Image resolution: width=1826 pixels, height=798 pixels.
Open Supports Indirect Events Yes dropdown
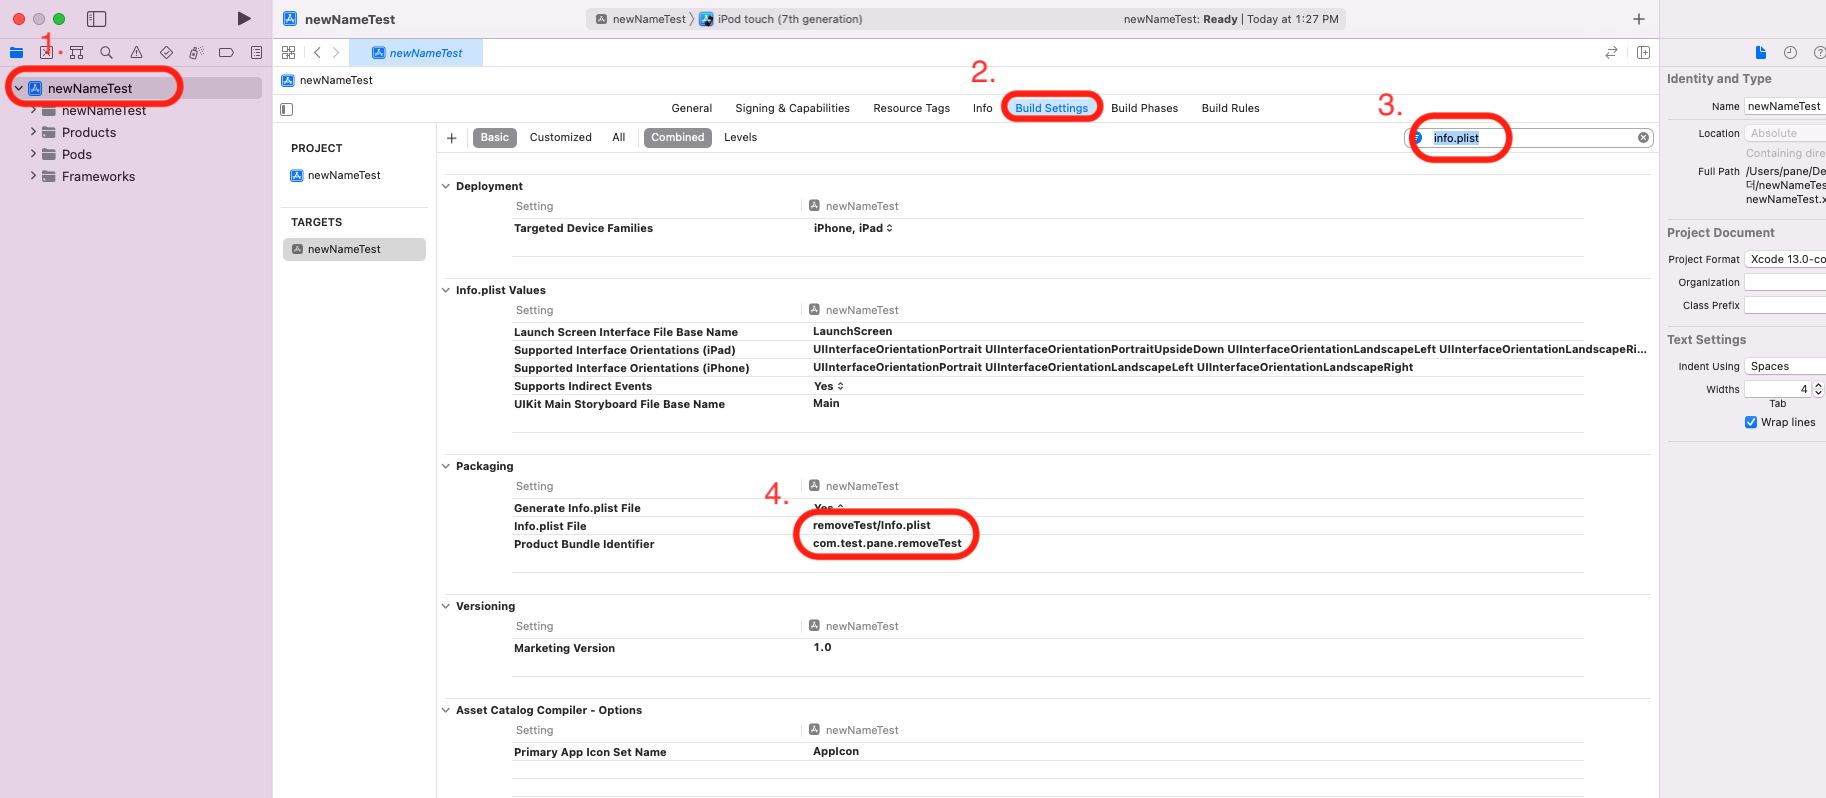[x=829, y=386]
